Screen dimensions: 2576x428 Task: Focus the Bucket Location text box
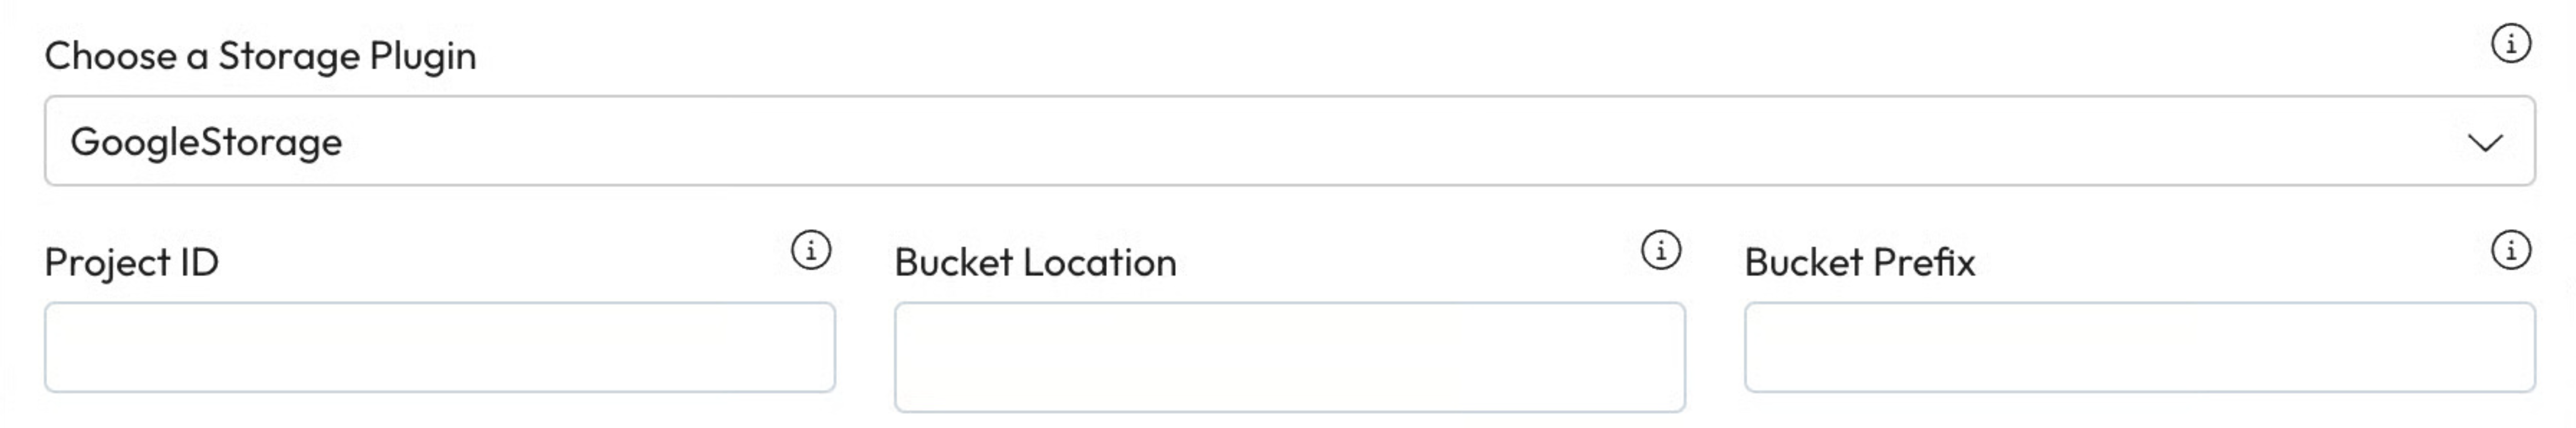pos(1289,357)
